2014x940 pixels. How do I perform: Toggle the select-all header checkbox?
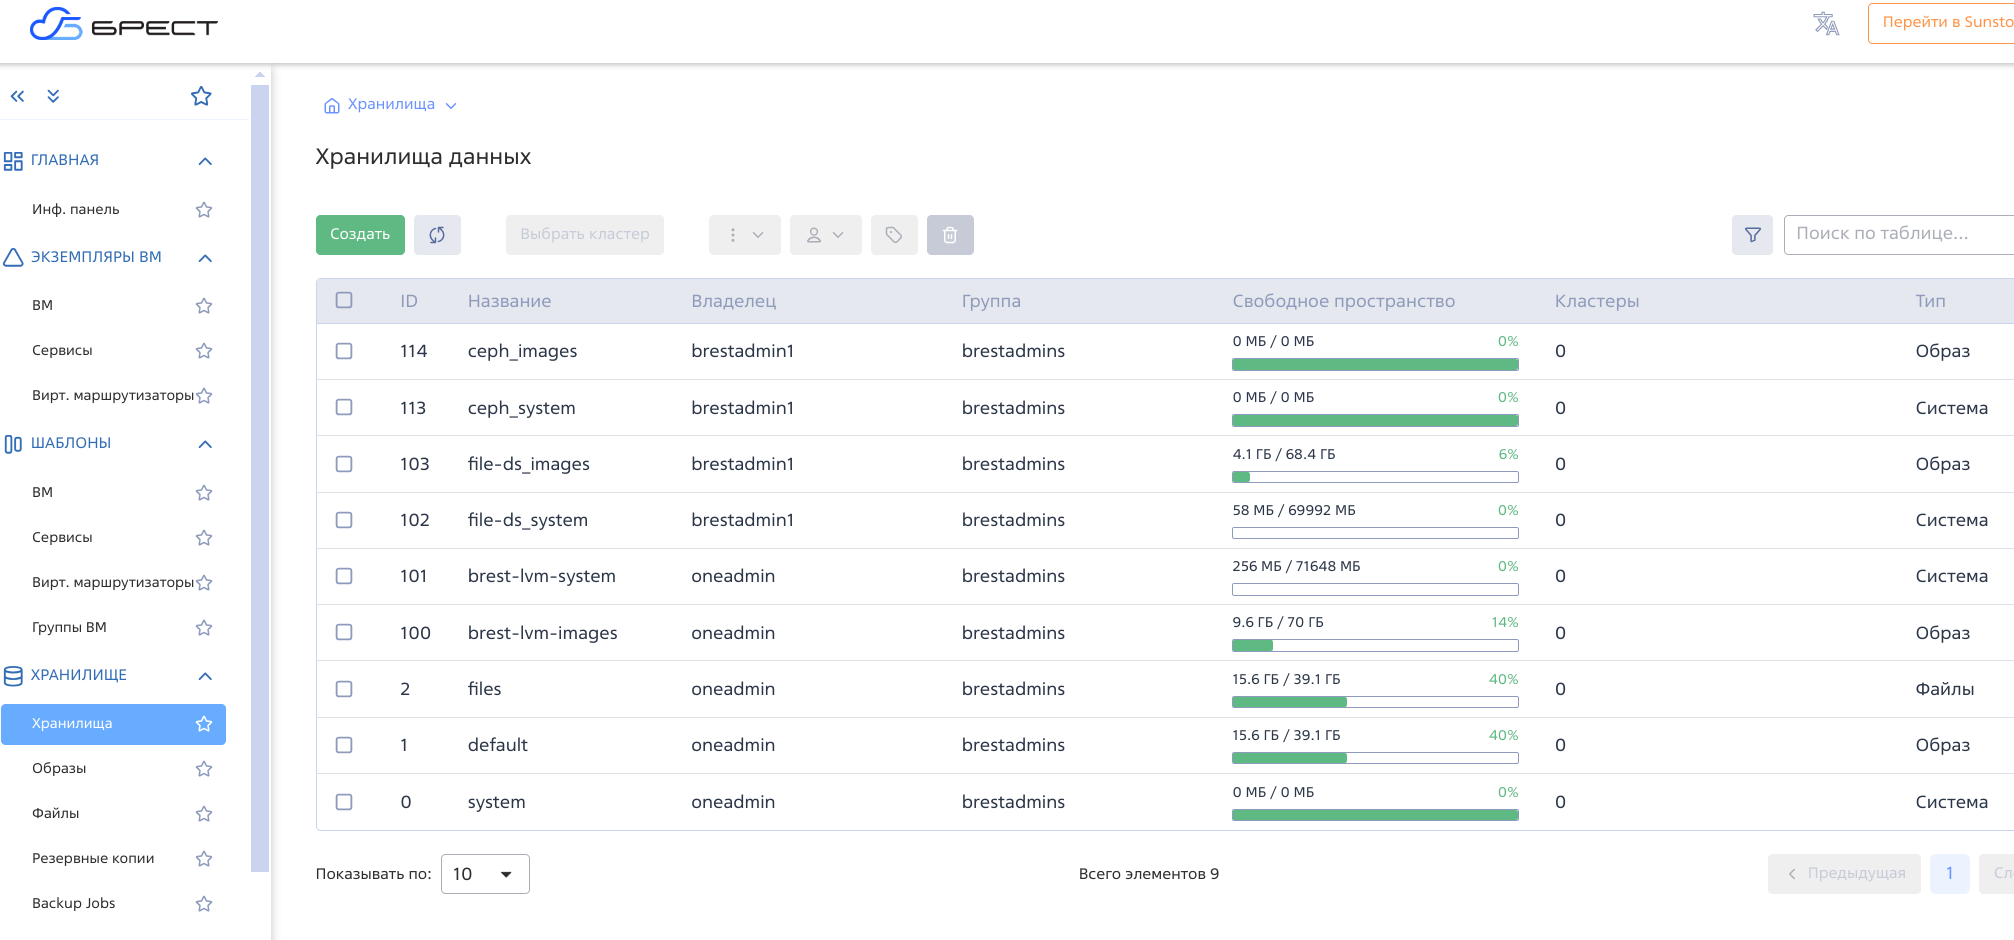click(344, 300)
